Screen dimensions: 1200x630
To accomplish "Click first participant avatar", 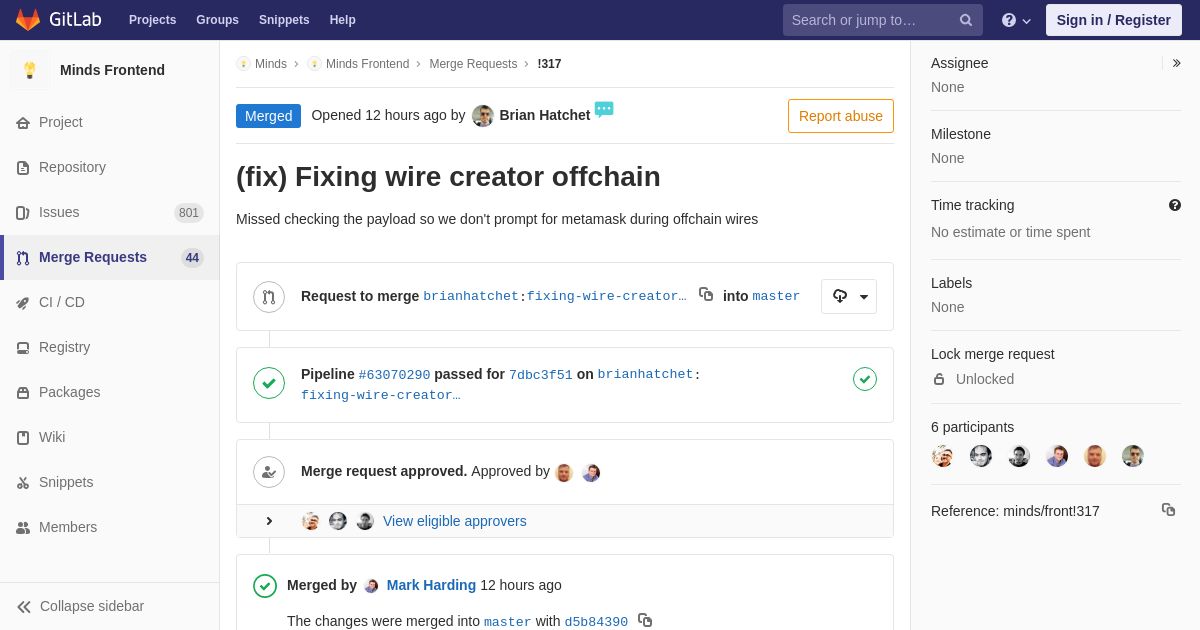I will pos(942,456).
